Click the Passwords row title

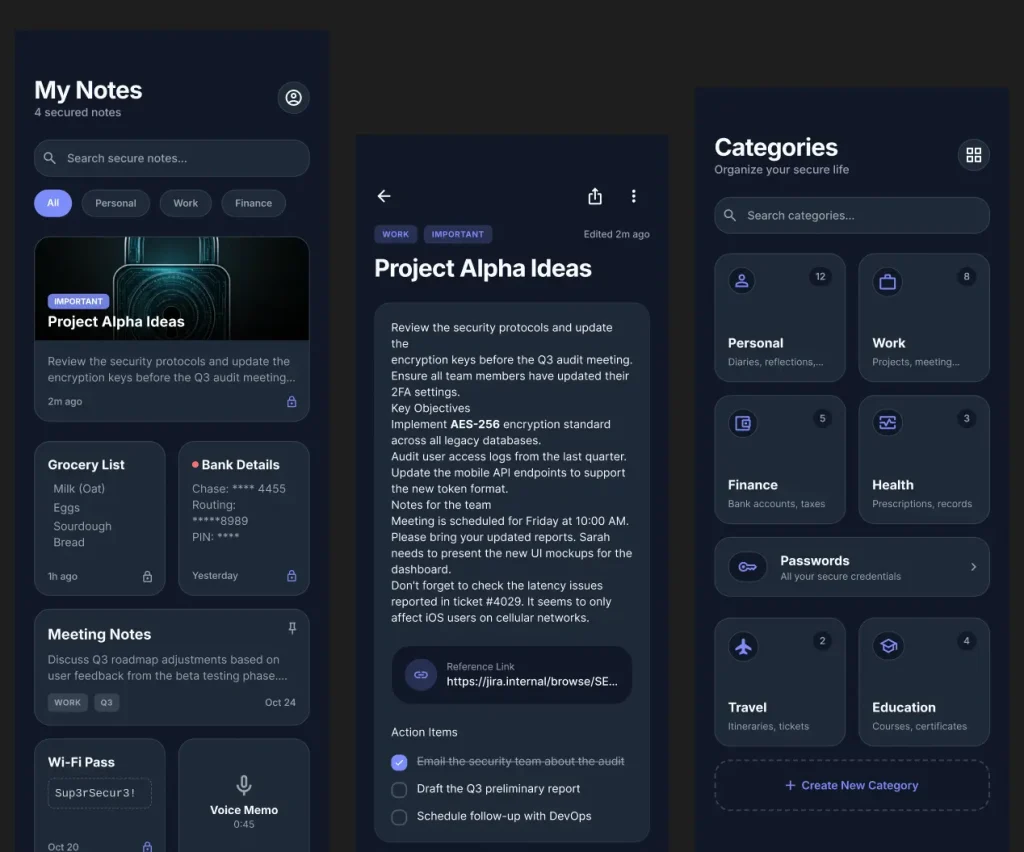coord(815,561)
